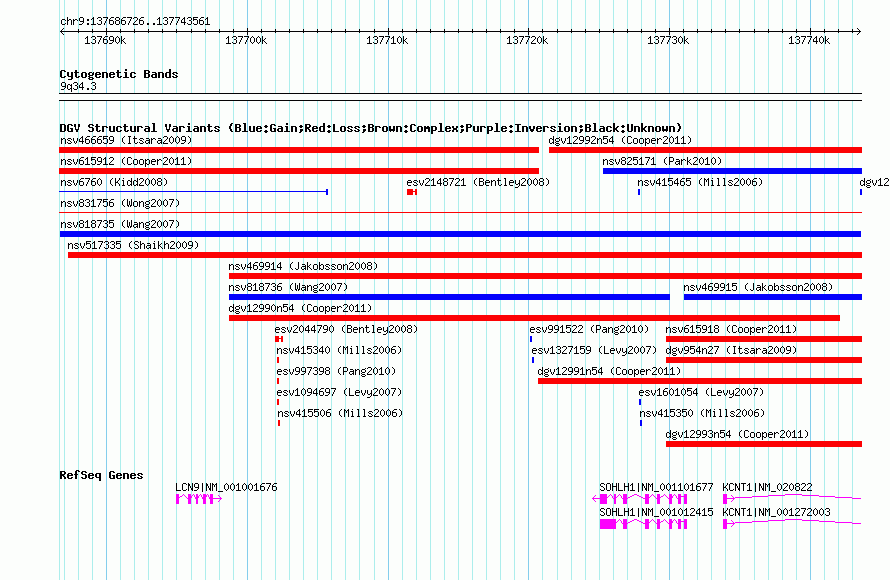Screen dimensions: 890x580
Task: Click the SOHLH1|NM_001012415 label
Action: pos(656,512)
